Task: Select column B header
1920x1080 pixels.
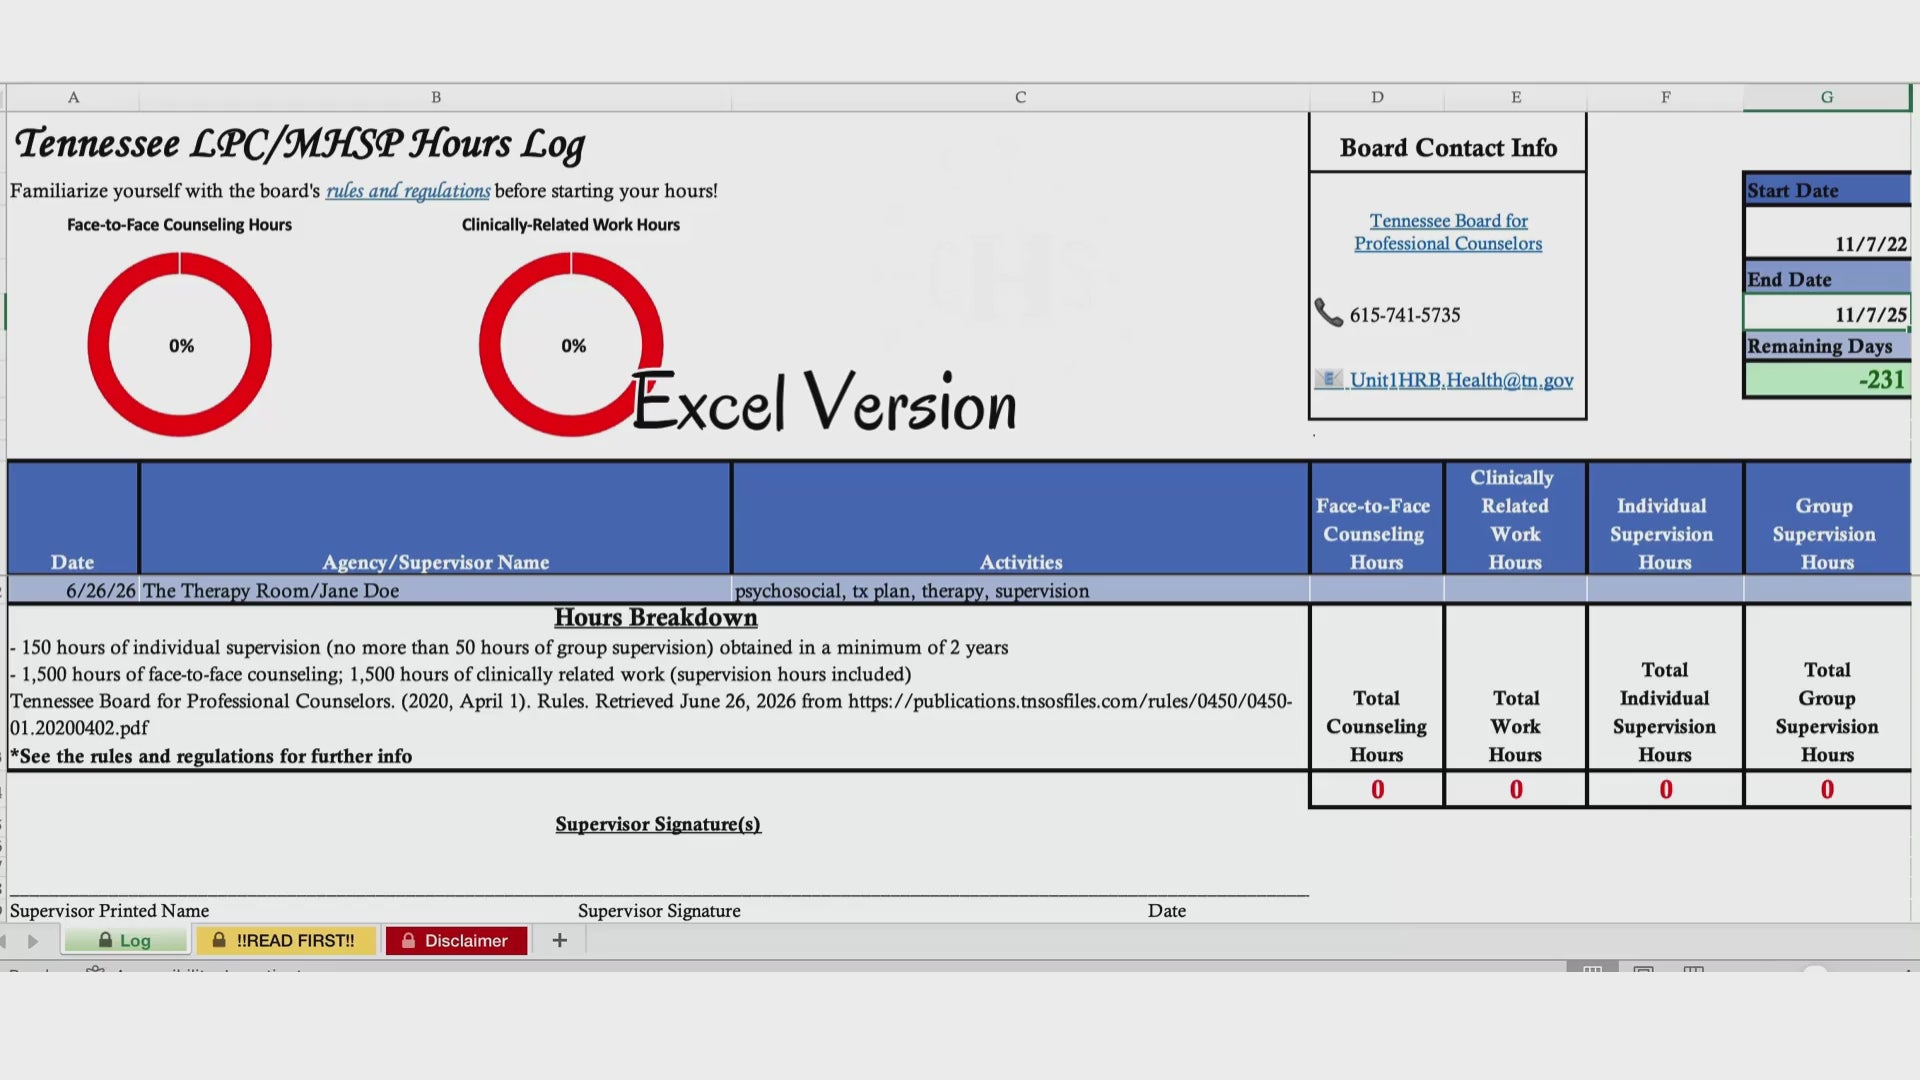Action: click(435, 97)
